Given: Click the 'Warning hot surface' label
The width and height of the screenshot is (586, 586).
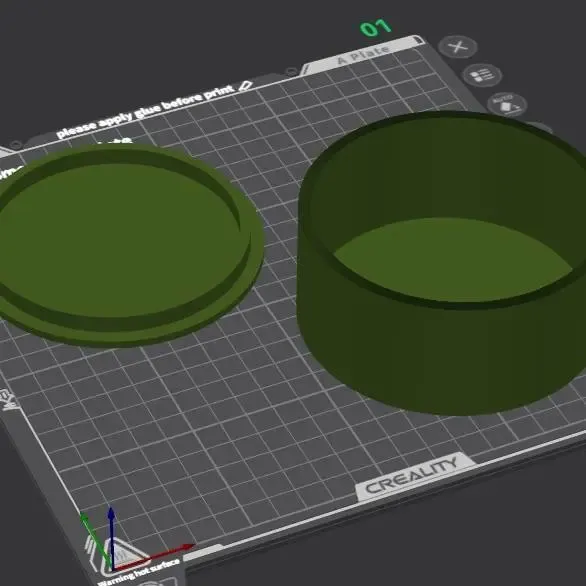Looking at the screenshot, I should pyautogui.click(x=138, y=572).
